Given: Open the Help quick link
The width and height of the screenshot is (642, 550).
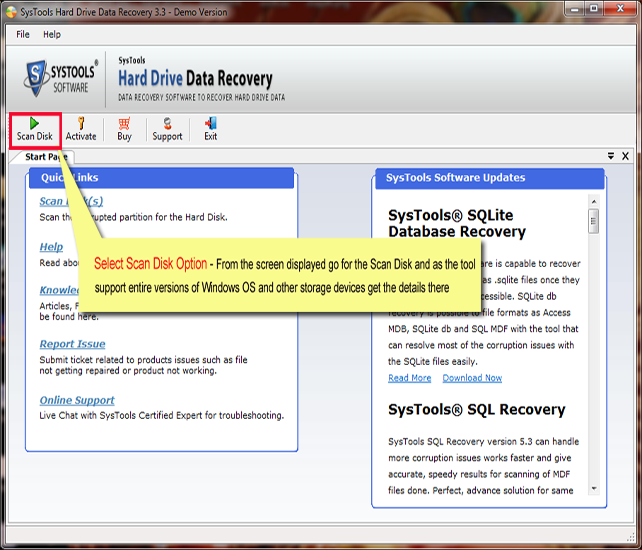Looking at the screenshot, I should (x=51, y=247).
